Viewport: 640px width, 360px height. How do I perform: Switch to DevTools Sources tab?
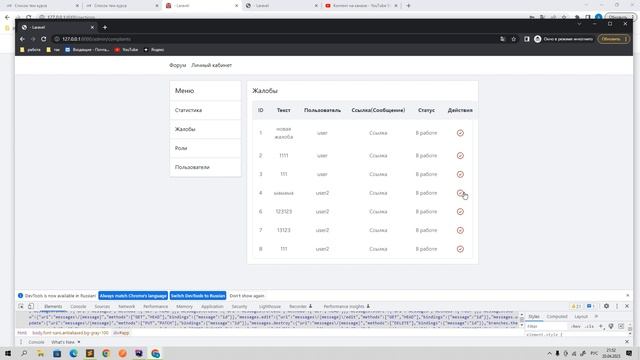pyautogui.click(x=102, y=306)
